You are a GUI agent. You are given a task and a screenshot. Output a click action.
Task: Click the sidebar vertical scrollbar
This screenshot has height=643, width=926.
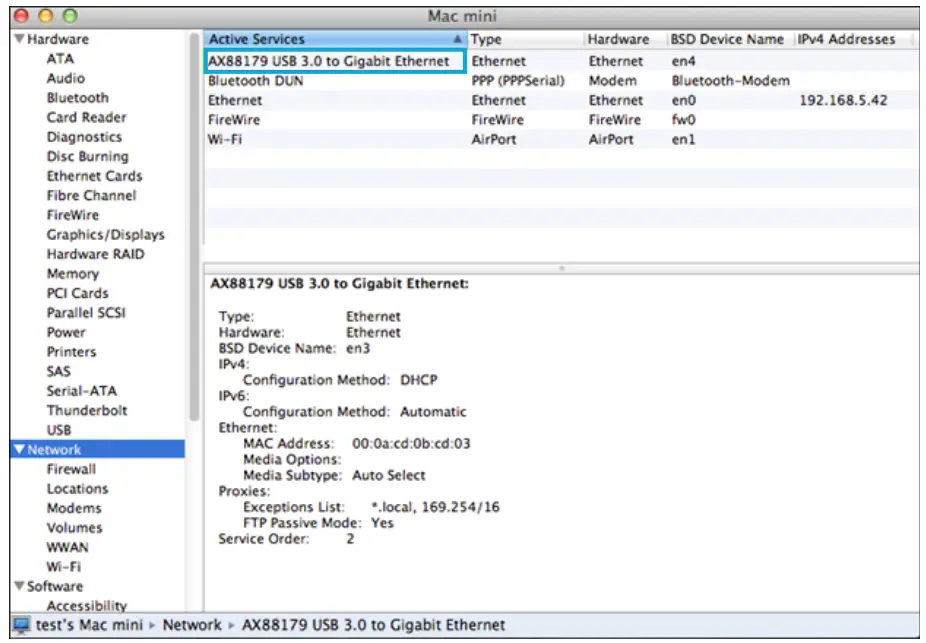click(x=194, y=227)
